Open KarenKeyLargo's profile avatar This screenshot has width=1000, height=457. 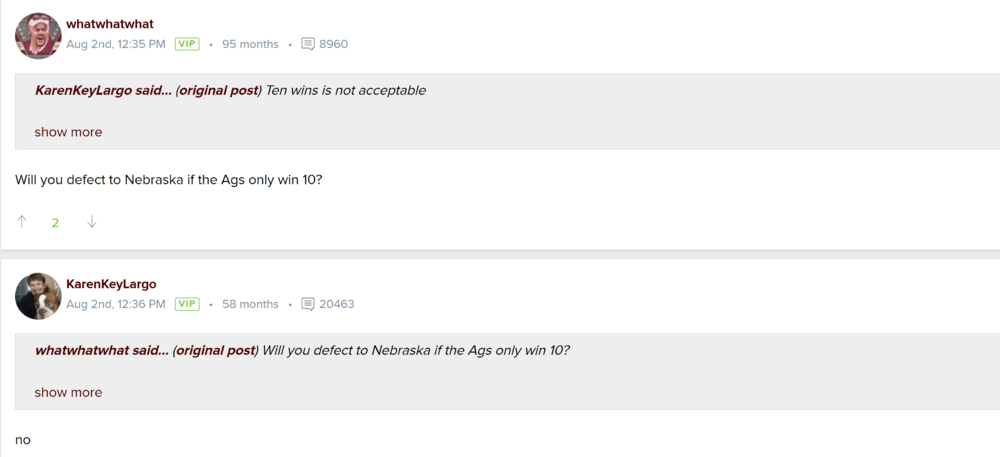[38, 296]
